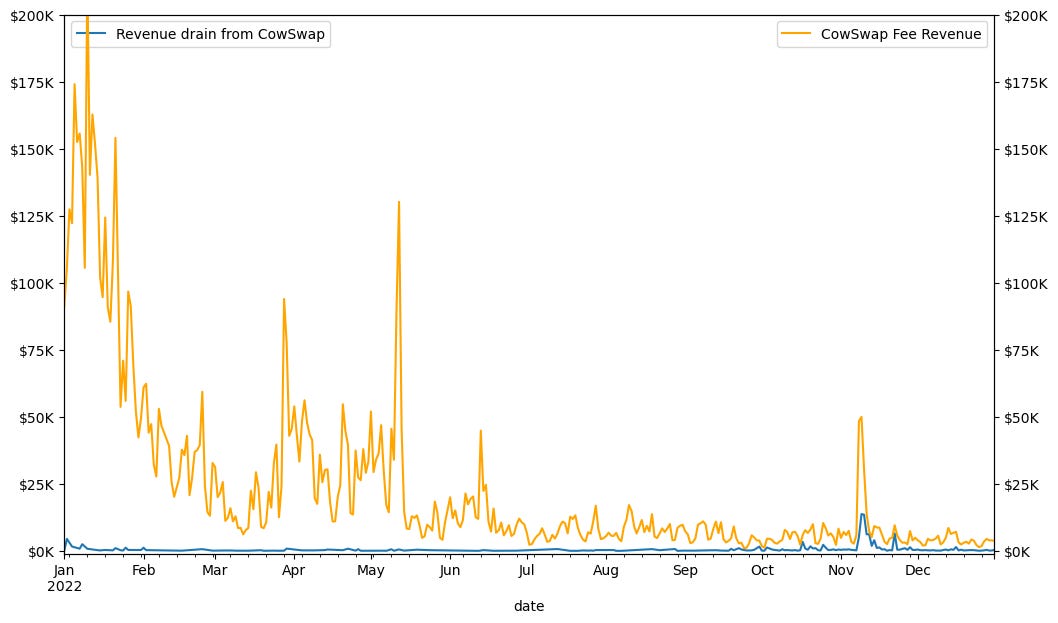Click the "Apr" tick label on the x-axis

click(x=293, y=571)
